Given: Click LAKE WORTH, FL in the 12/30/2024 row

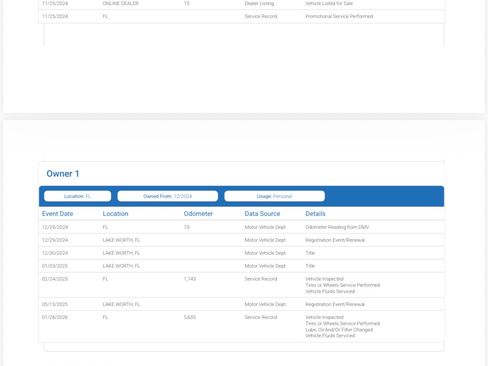Looking at the screenshot, I should (x=121, y=253).
